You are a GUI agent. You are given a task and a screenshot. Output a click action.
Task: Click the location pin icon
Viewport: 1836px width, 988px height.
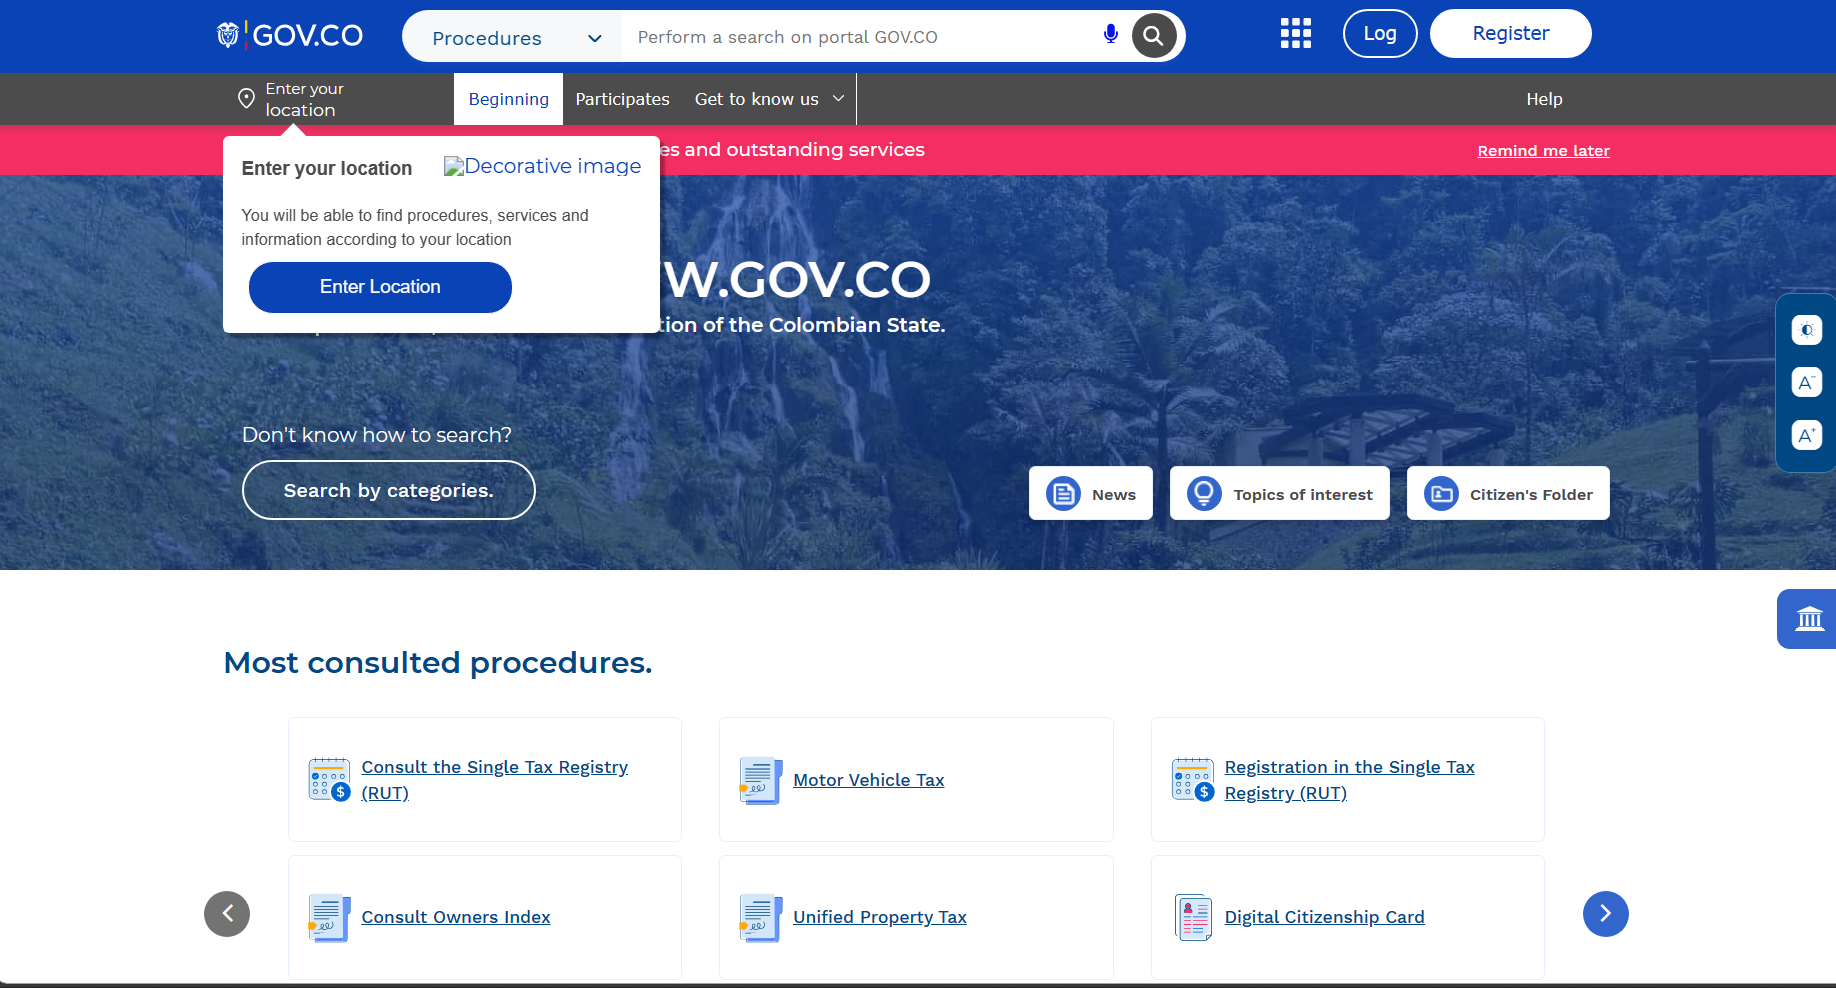pos(246,98)
